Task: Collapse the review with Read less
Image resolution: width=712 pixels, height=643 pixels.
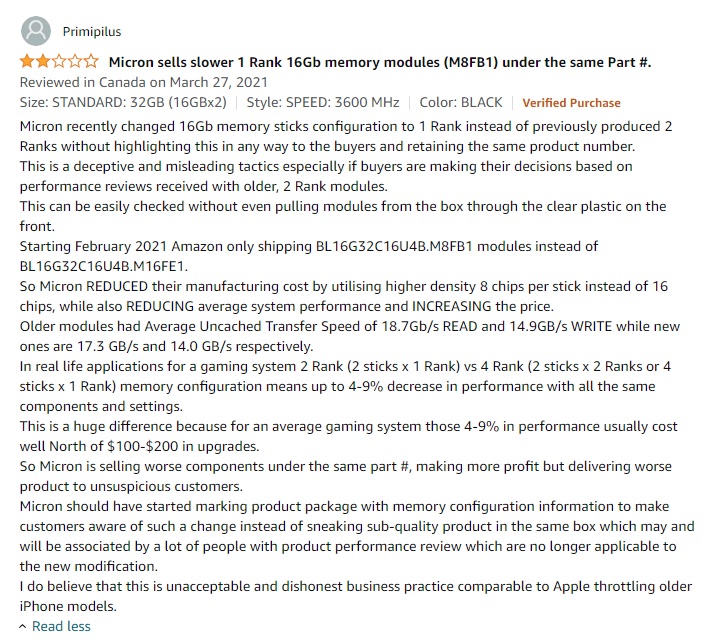Action: (61, 626)
